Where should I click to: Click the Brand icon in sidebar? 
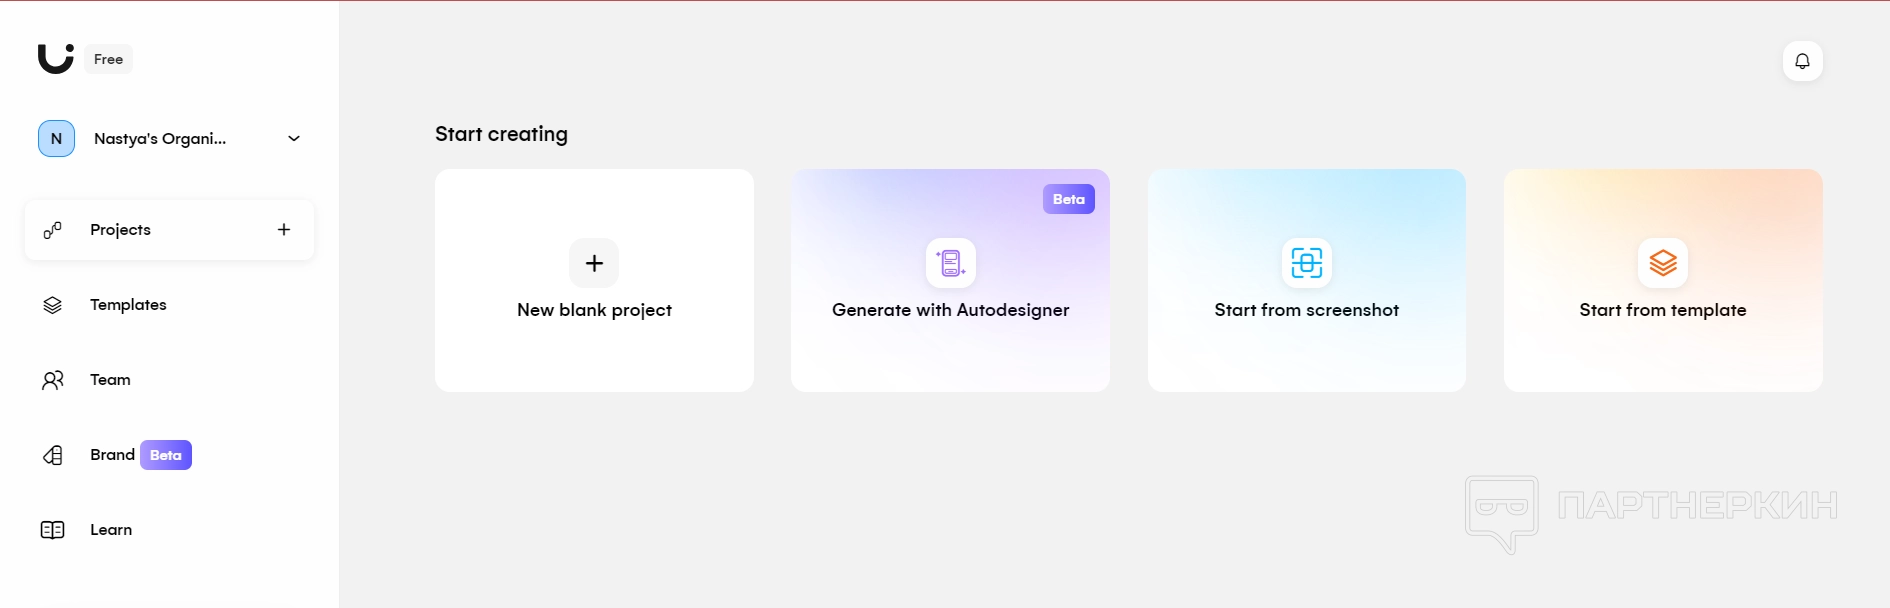[x=53, y=455]
